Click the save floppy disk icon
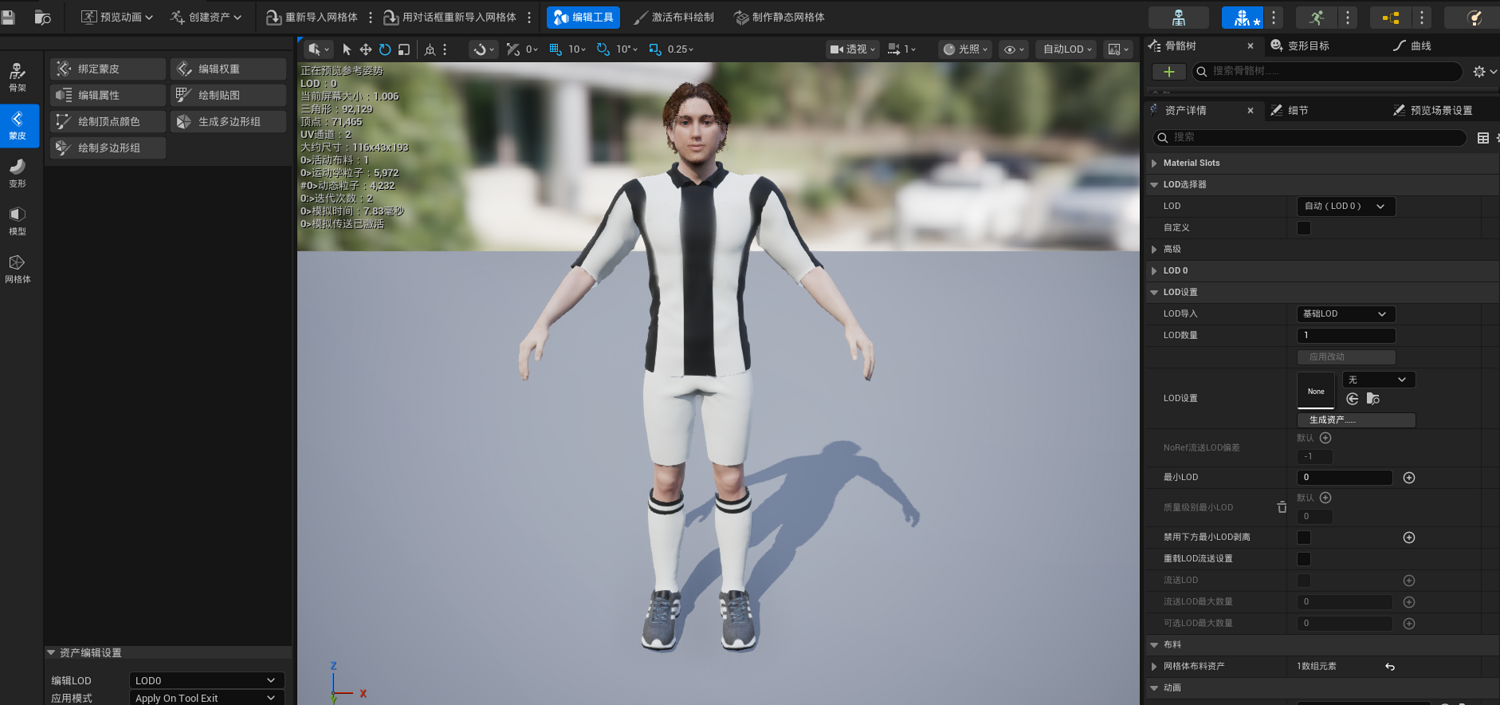Screen dimensions: 1500x705 pyautogui.click(x=9, y=17)
